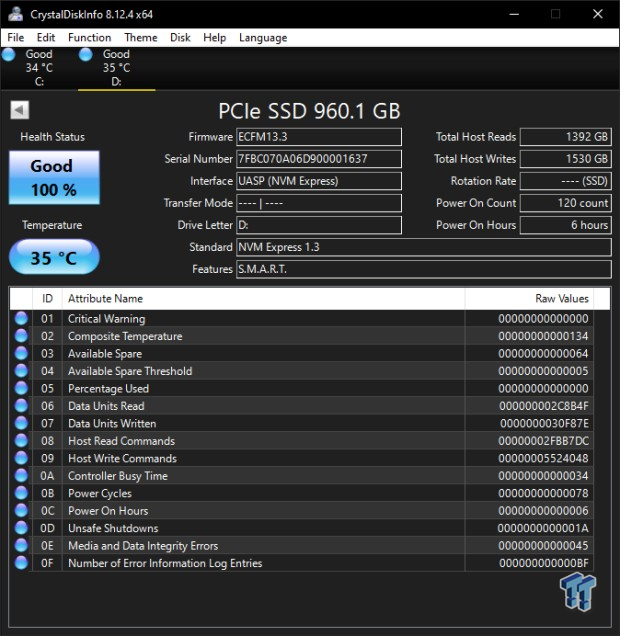
Task: Click the Standard field NVM Express 1.3
Action: [x=424, y=247]
